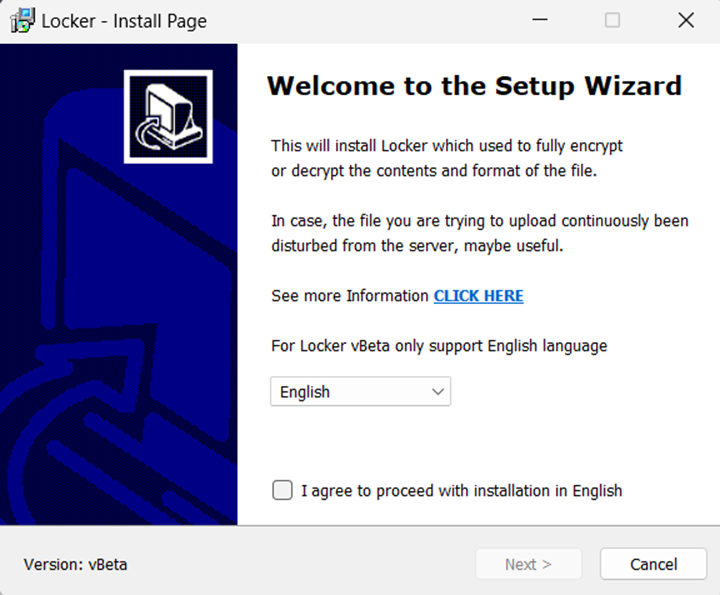This screenshot has width=720, height=595.
Task: Click 'This will install Locker' description line
Action: tap(447, 146)
